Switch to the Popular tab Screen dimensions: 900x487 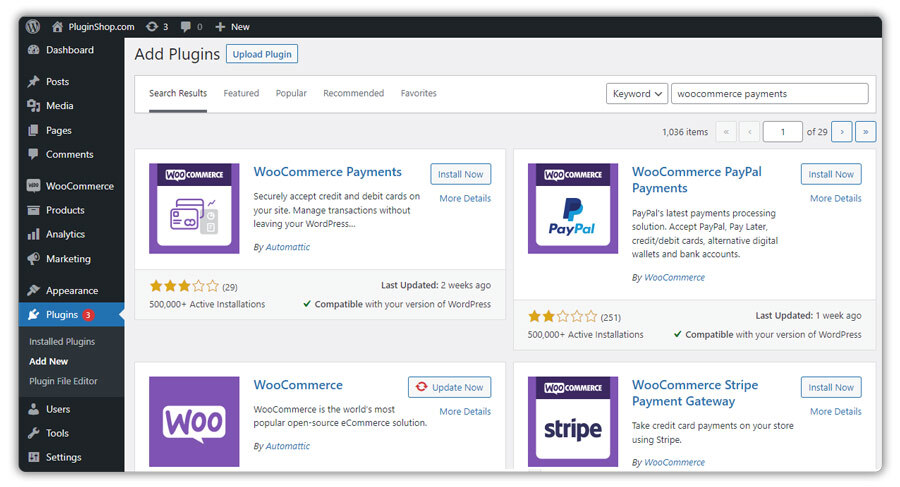pyautogui.click(x=291, y=93)
